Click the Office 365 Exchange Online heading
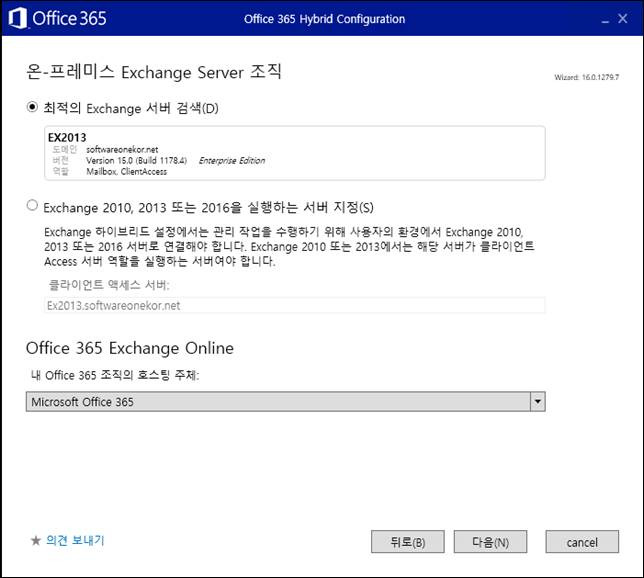This screenshot has width=644, height=578. [130, 348]
